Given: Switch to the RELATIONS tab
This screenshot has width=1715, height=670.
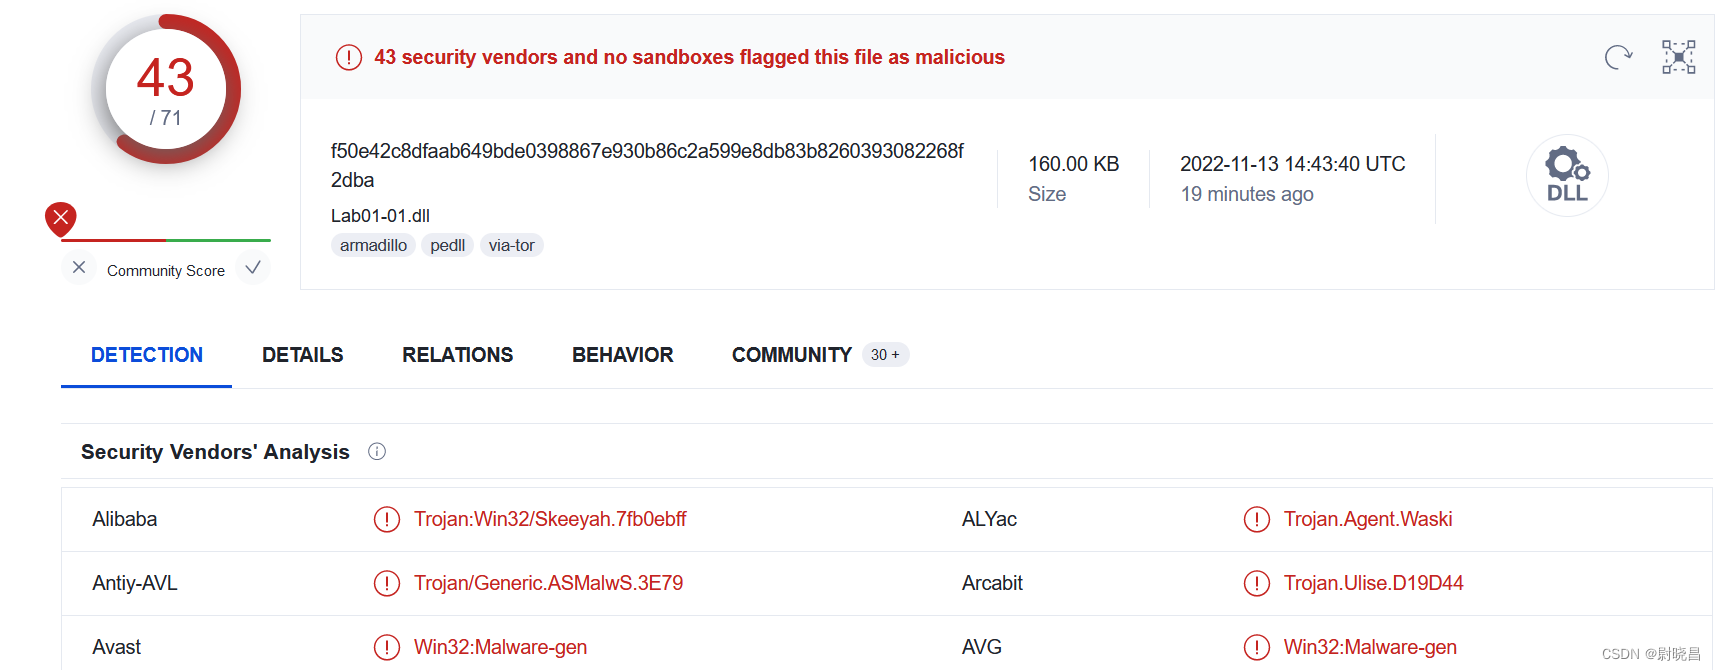Looking at the screenshot, I should [457, 355].
